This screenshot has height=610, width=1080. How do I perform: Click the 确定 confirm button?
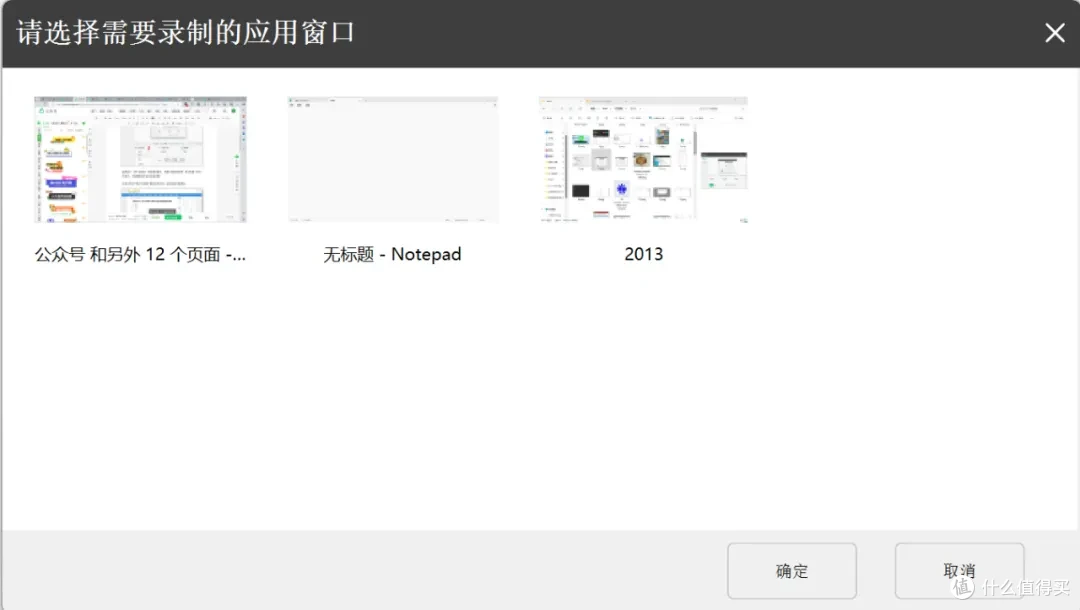[x=792, y=571]
